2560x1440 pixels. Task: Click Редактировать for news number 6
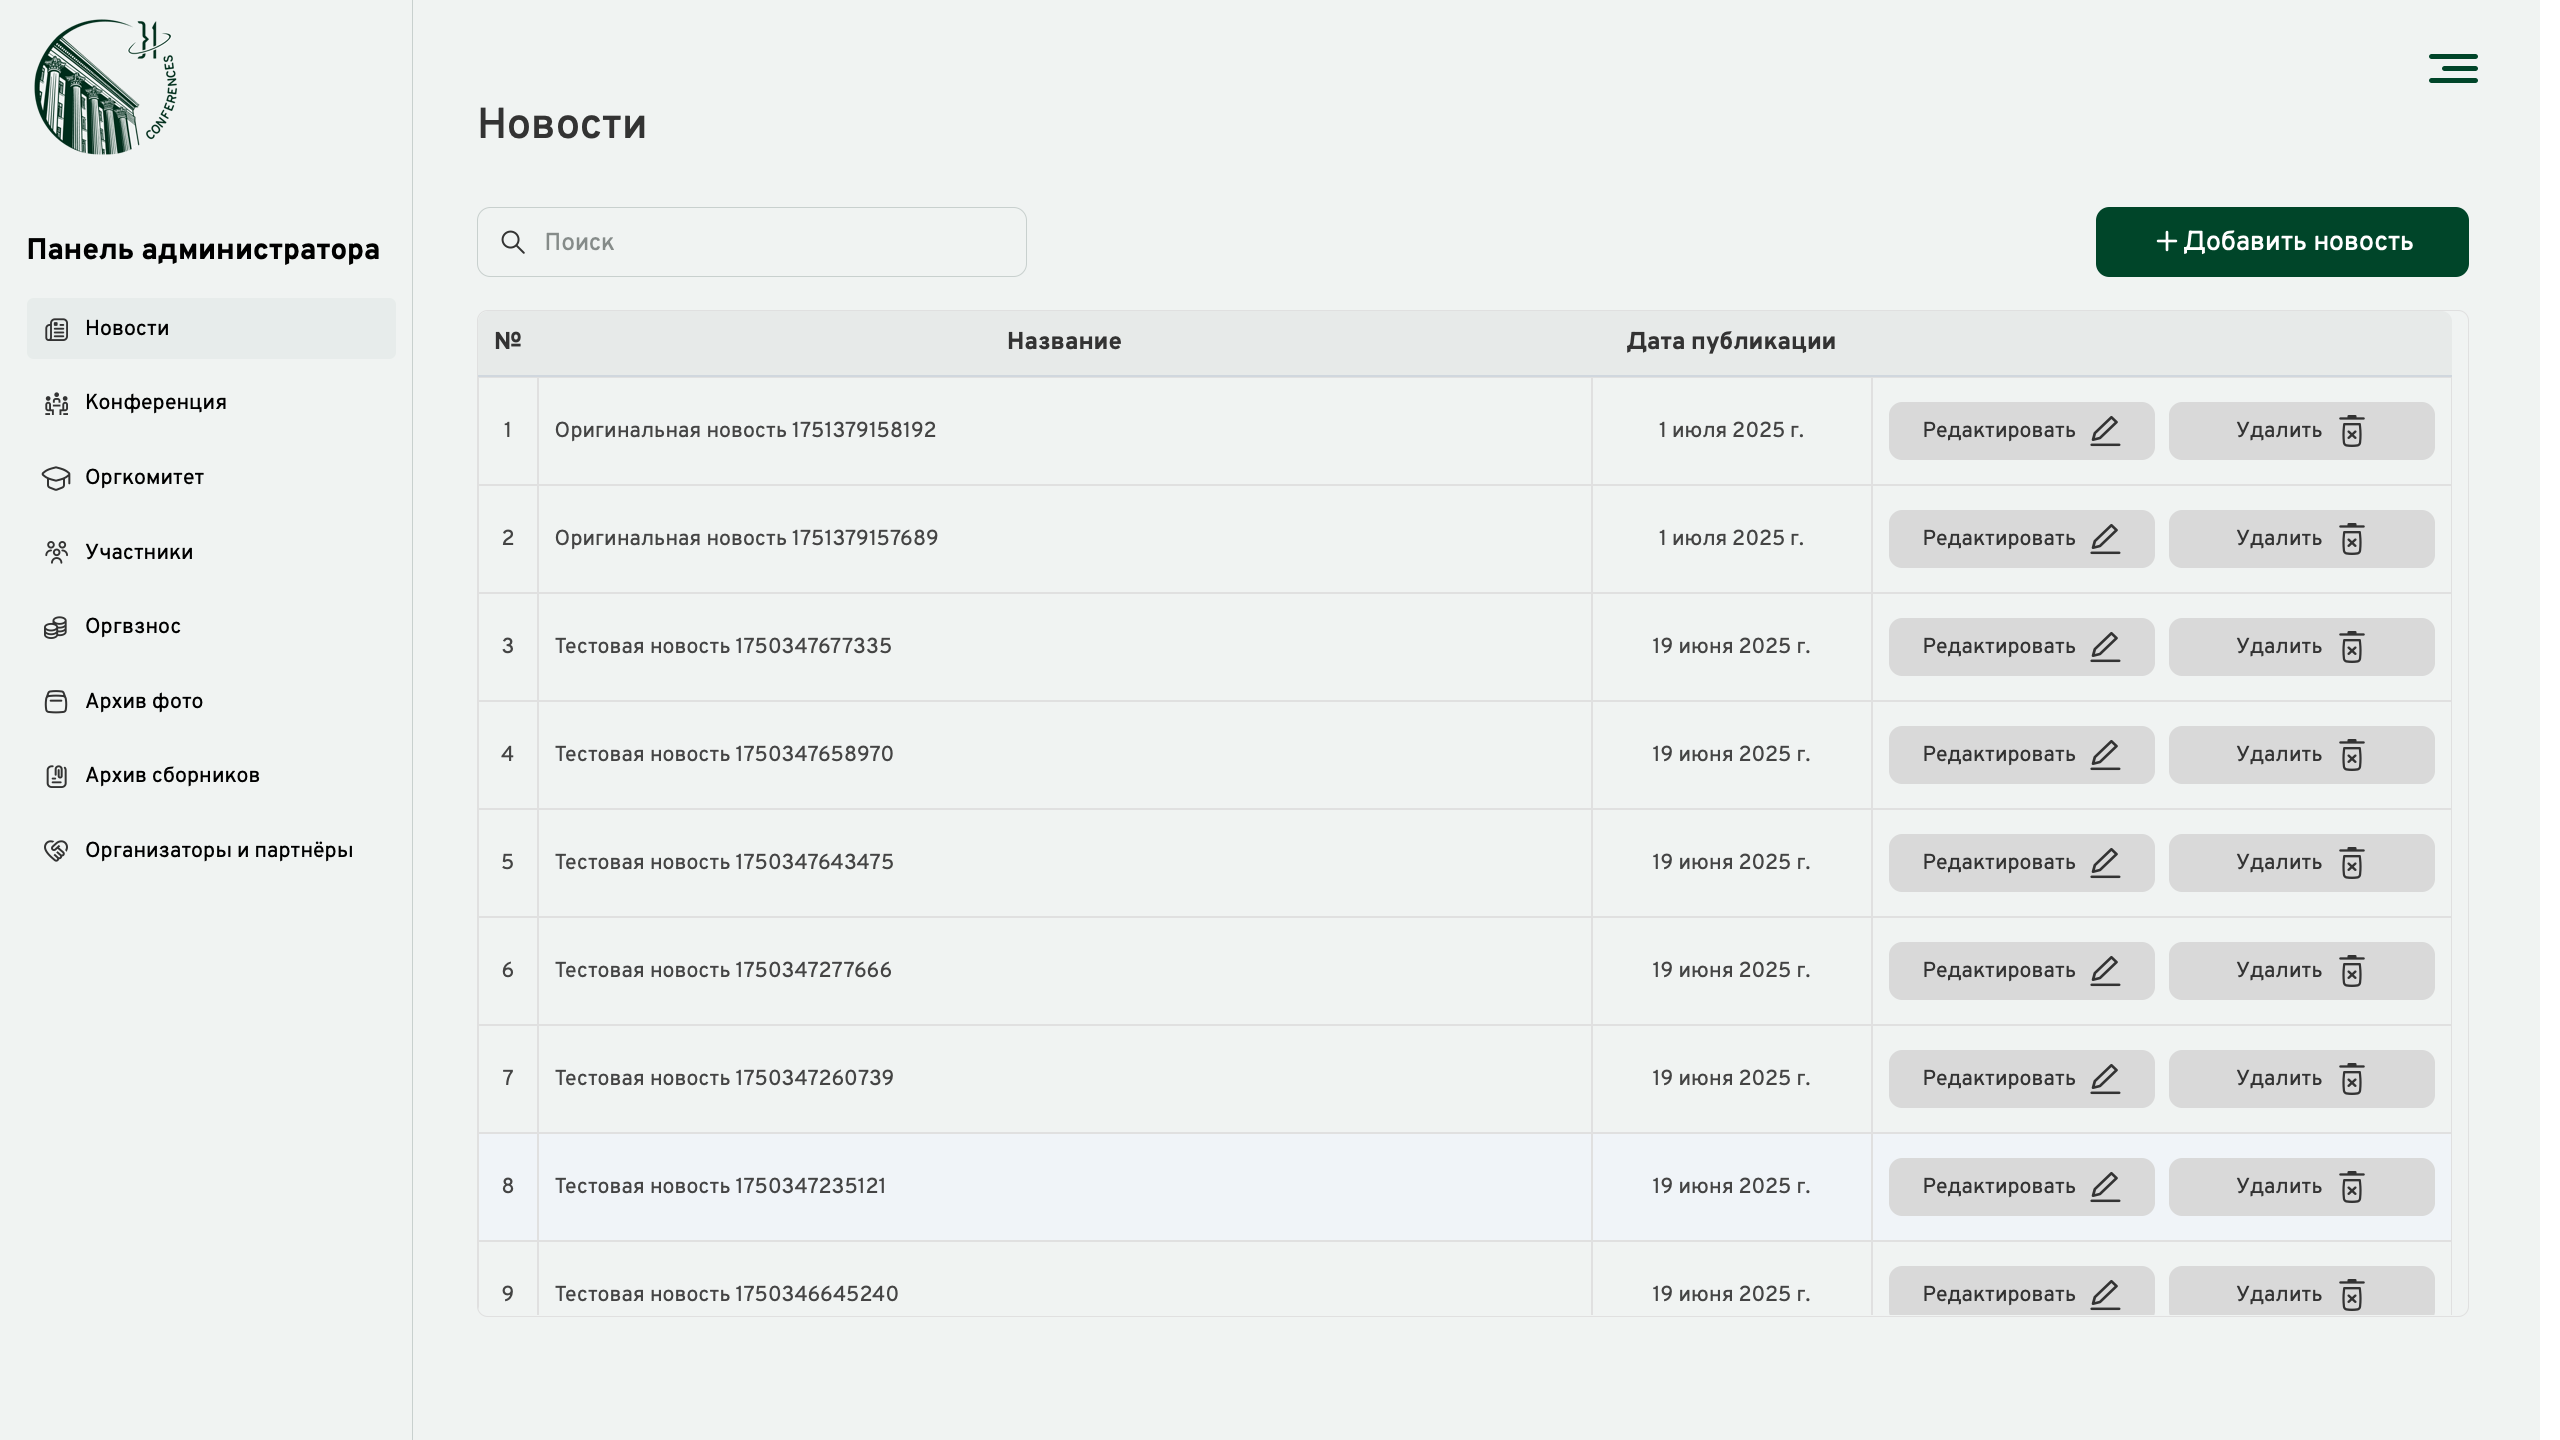click(2021, 971)
